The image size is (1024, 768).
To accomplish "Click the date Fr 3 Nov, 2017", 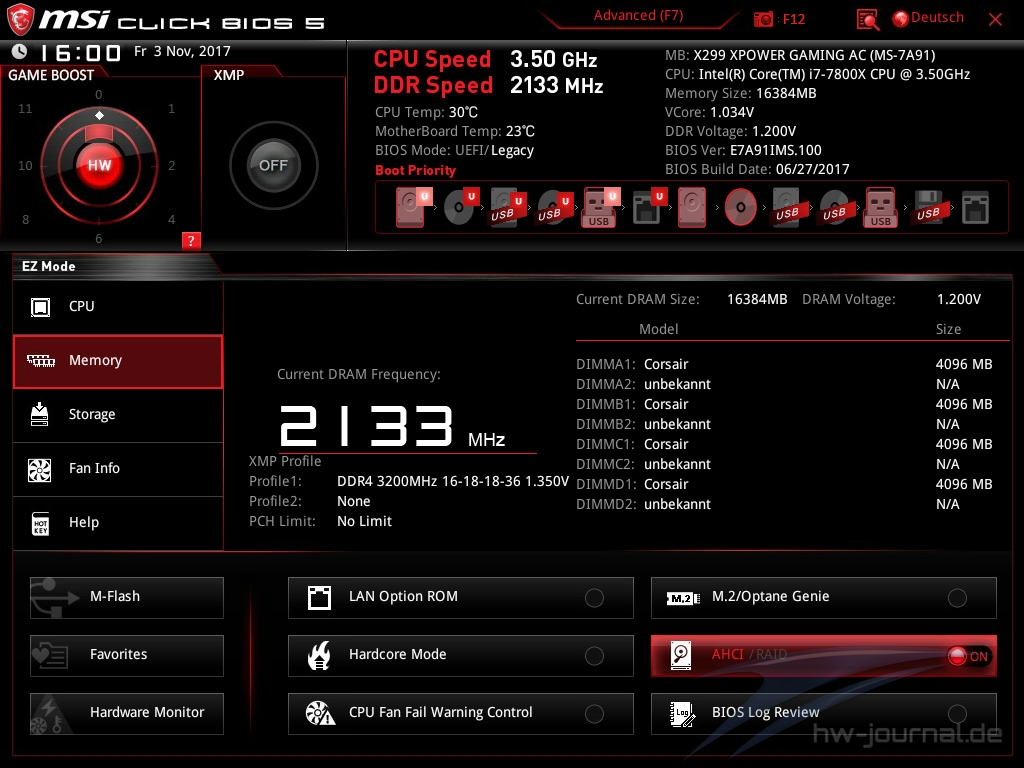I will click(x=182, y=51).
